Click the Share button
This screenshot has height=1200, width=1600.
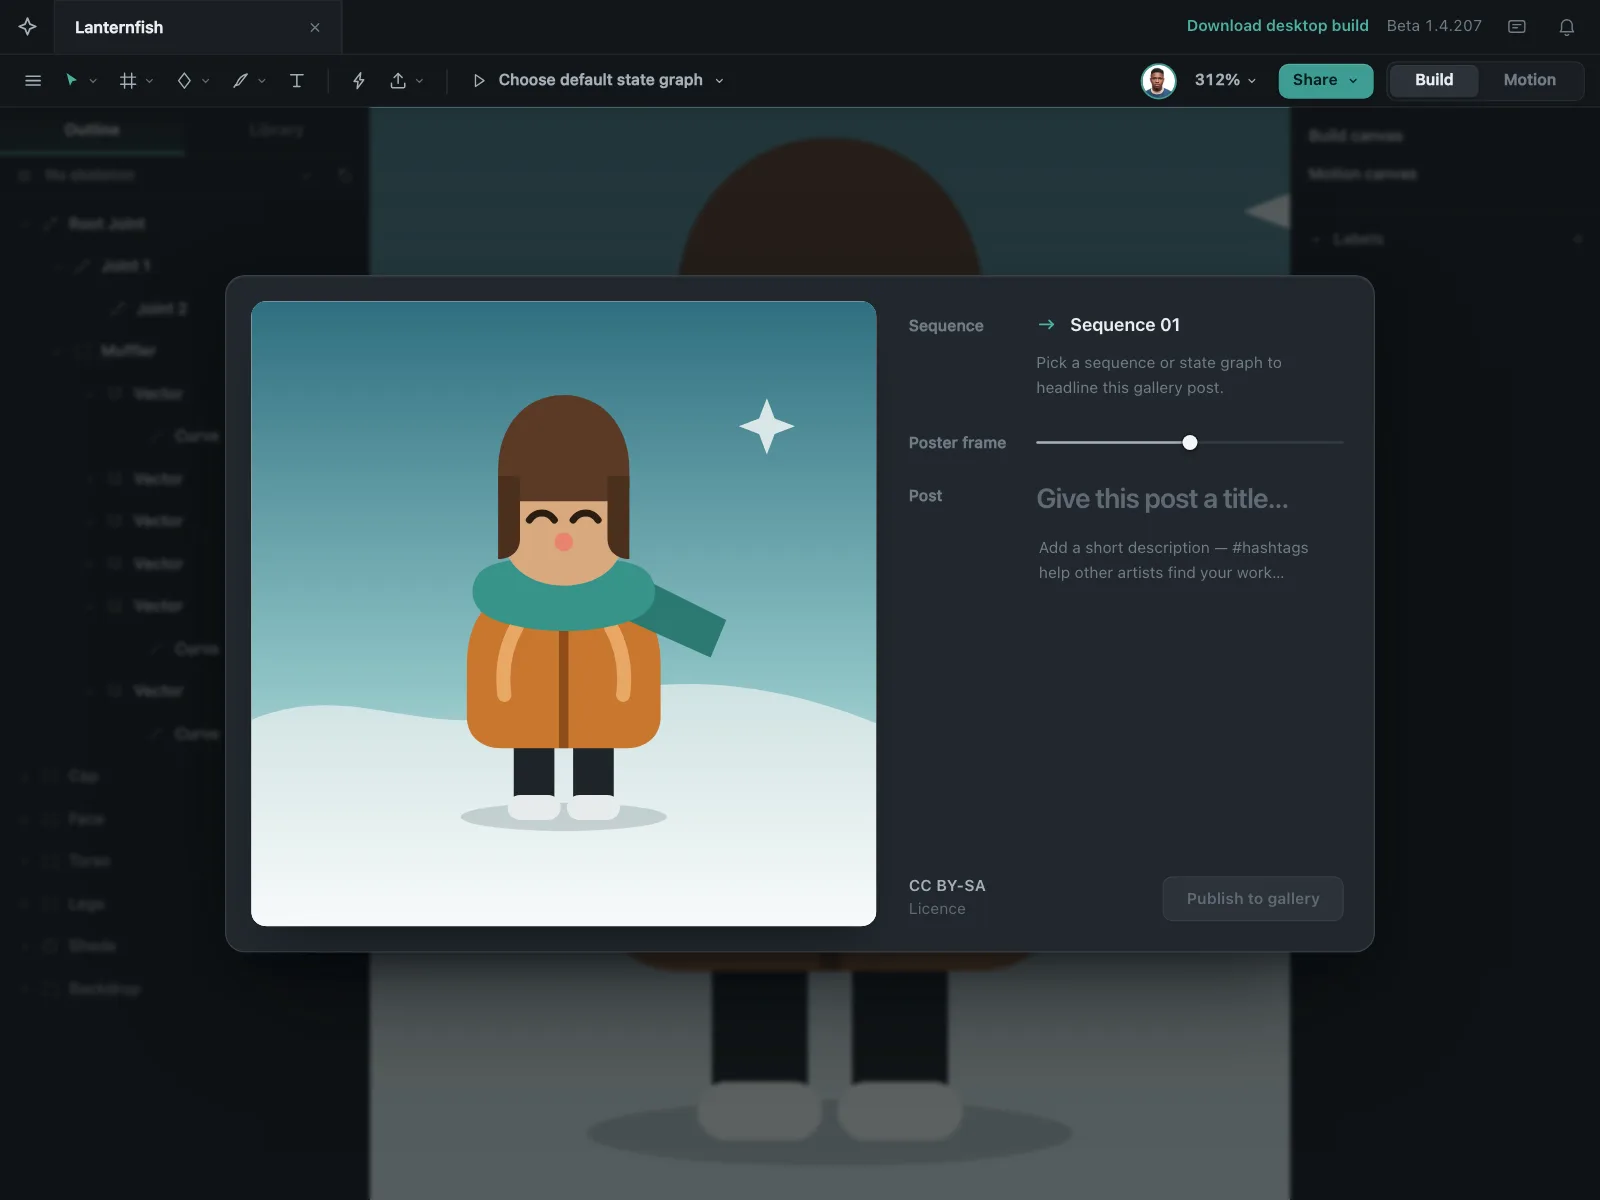pyautogui.click(x=1326, y=80)
